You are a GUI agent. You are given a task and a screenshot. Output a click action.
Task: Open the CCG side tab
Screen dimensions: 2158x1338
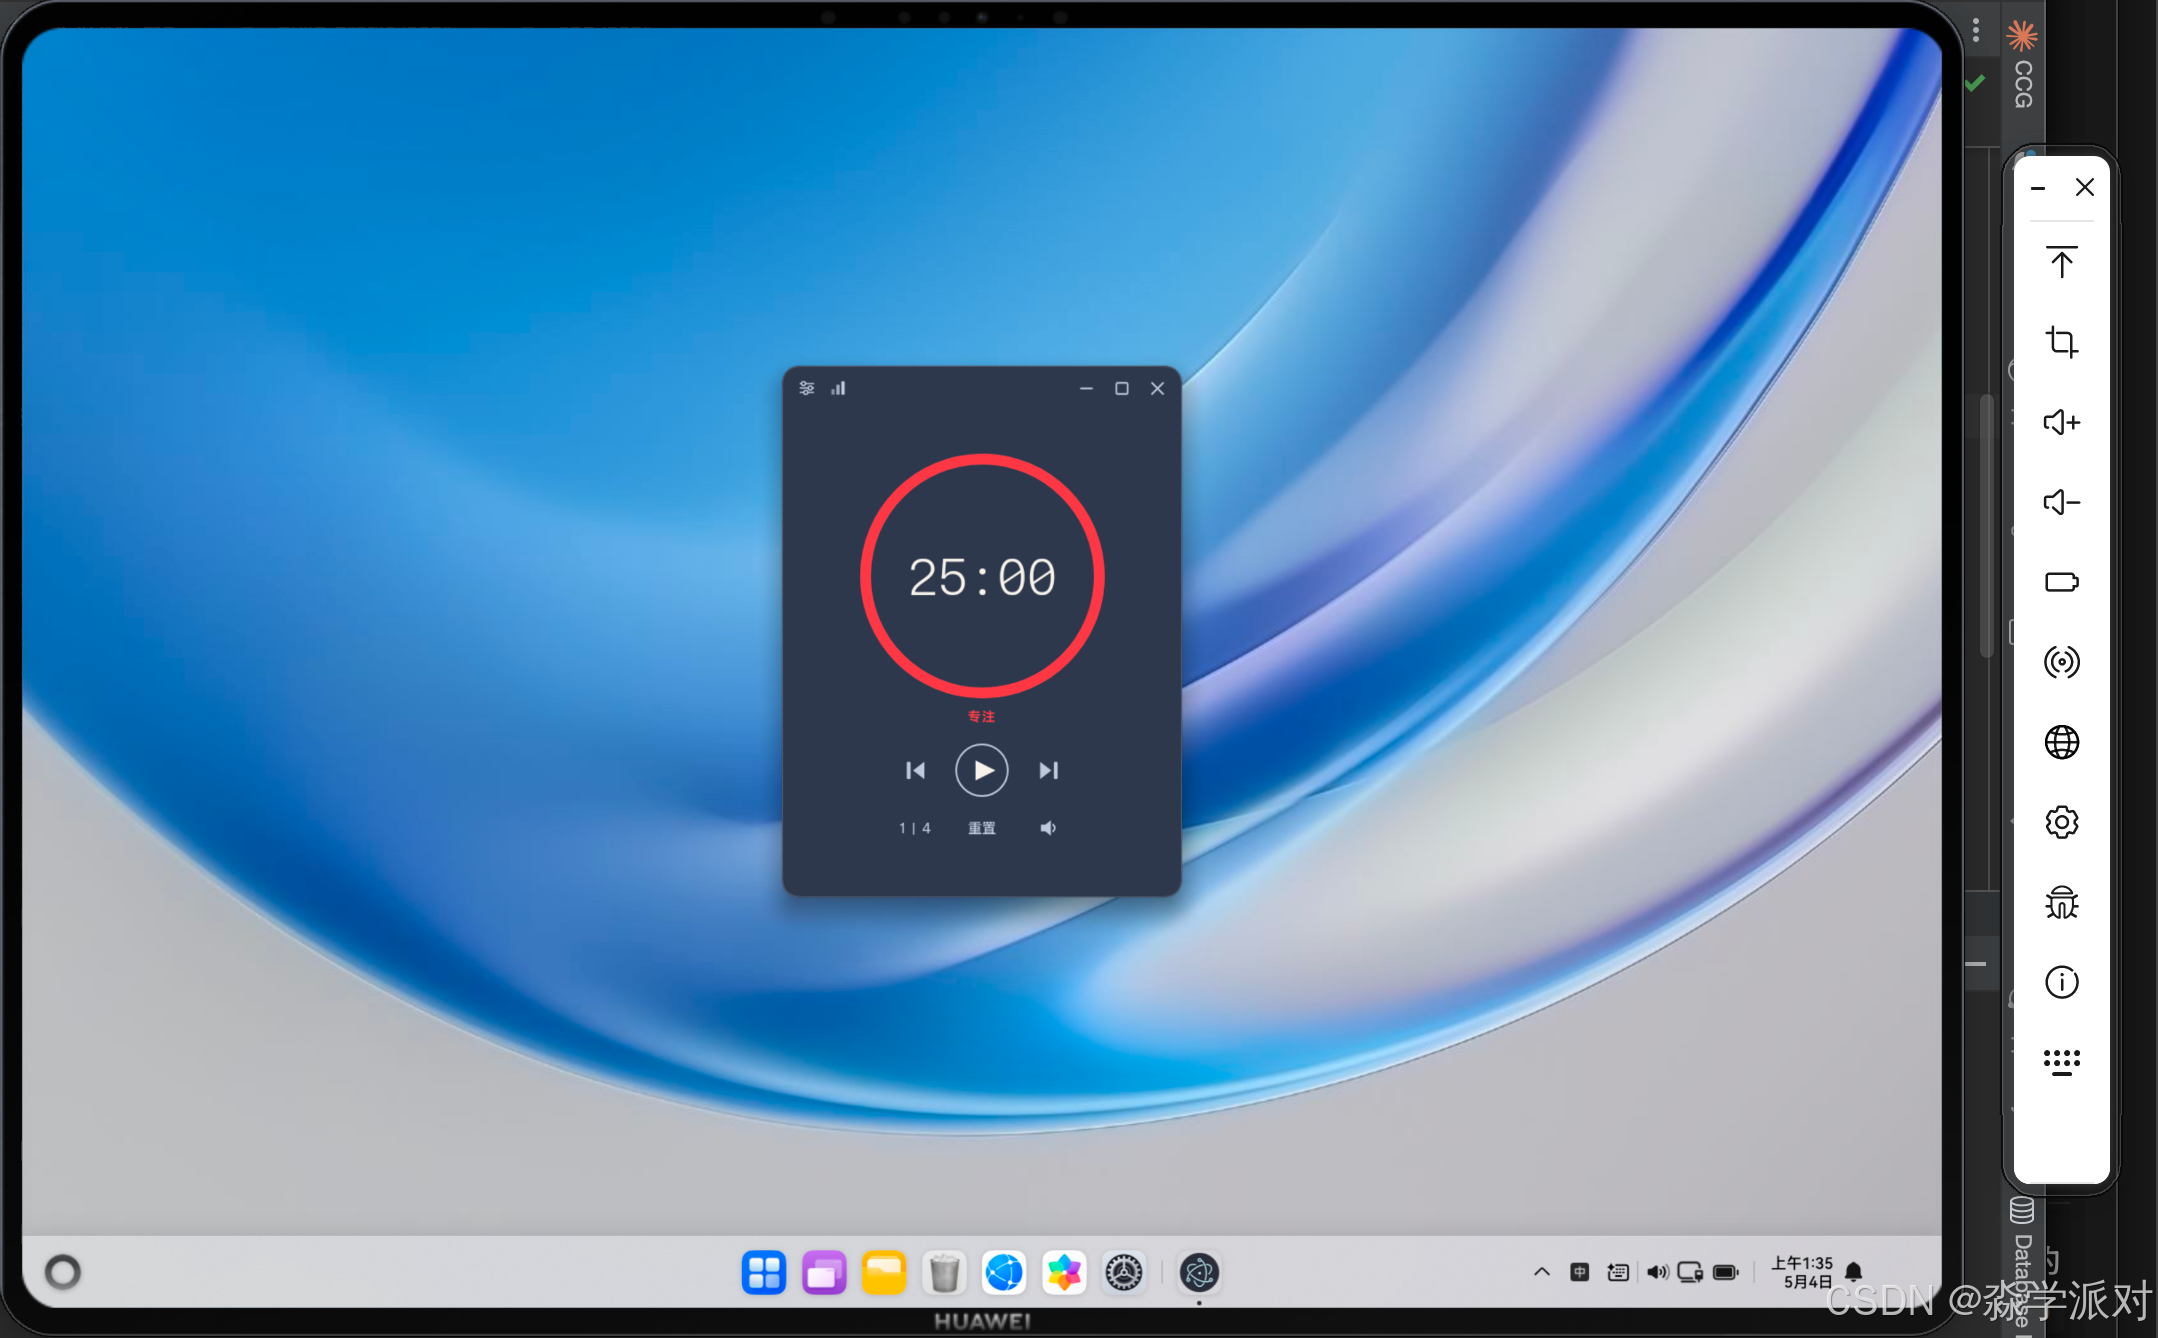coord(2022,66)
